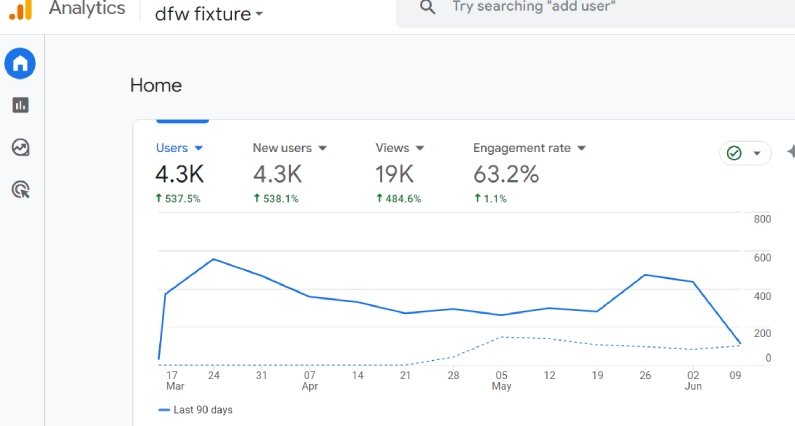Open the Reports bar chart icon
Viewport: 795px width, 426px height.
pos(20,105)
